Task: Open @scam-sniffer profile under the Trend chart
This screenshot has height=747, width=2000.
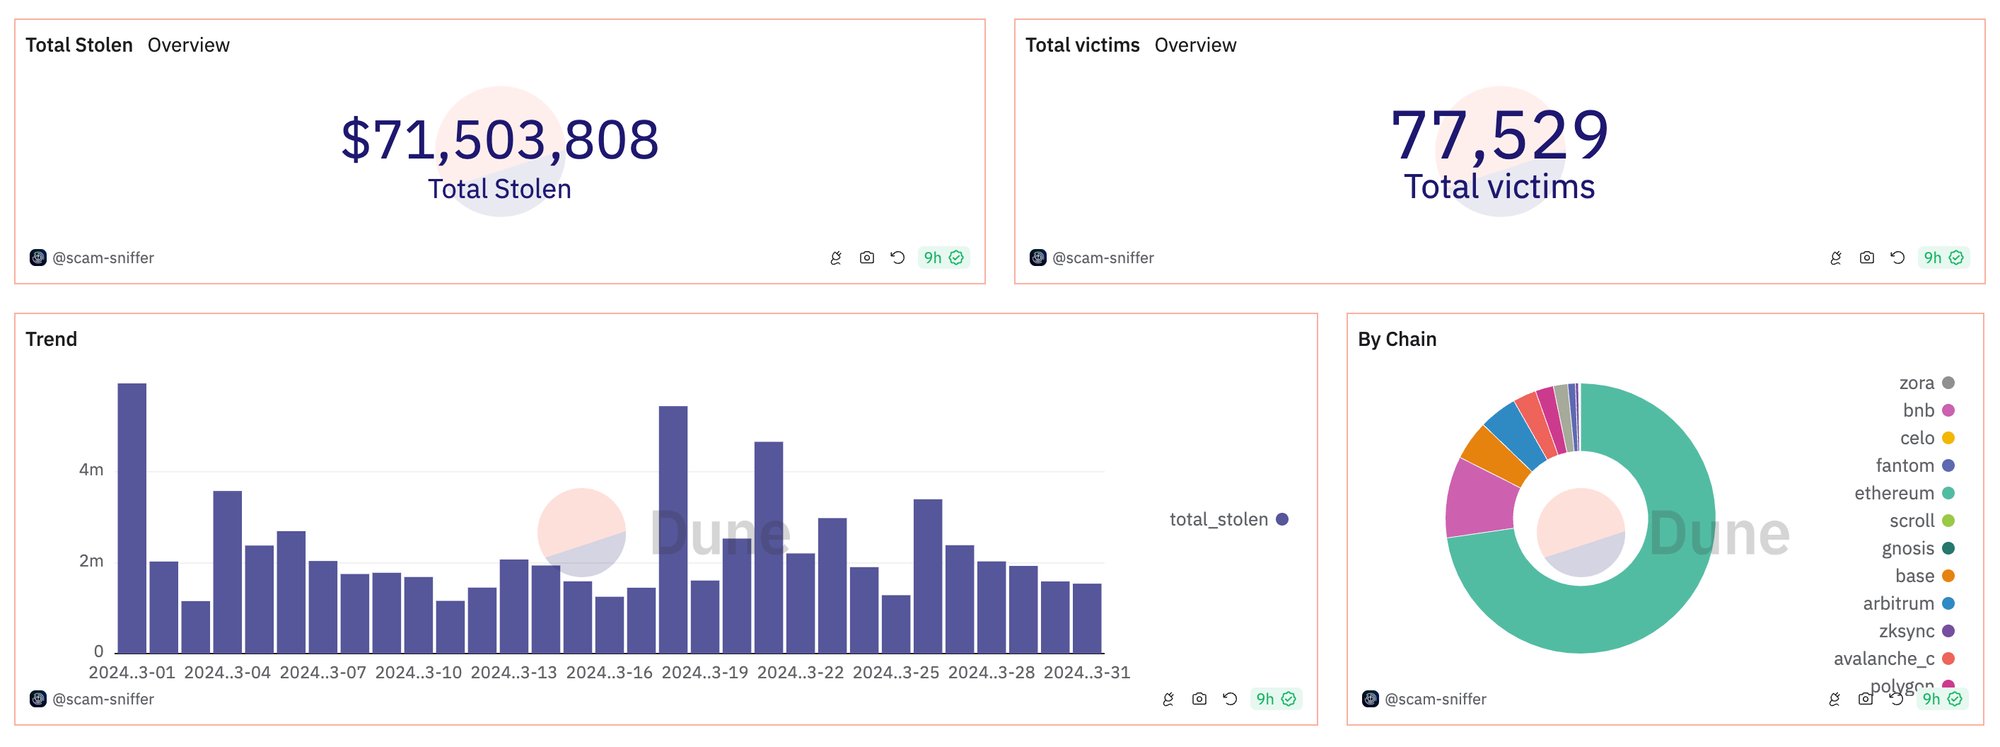Action: tap(102, 699)
